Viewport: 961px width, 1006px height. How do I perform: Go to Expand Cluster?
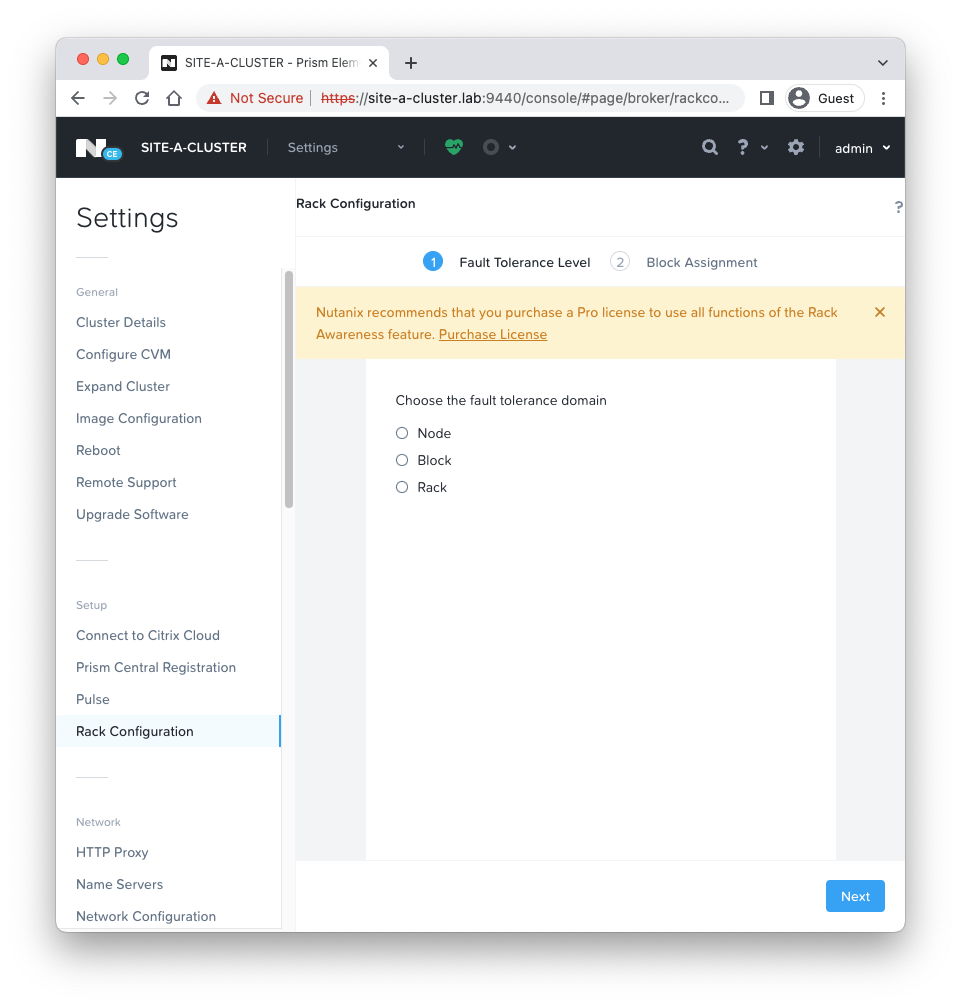point(123,386)
